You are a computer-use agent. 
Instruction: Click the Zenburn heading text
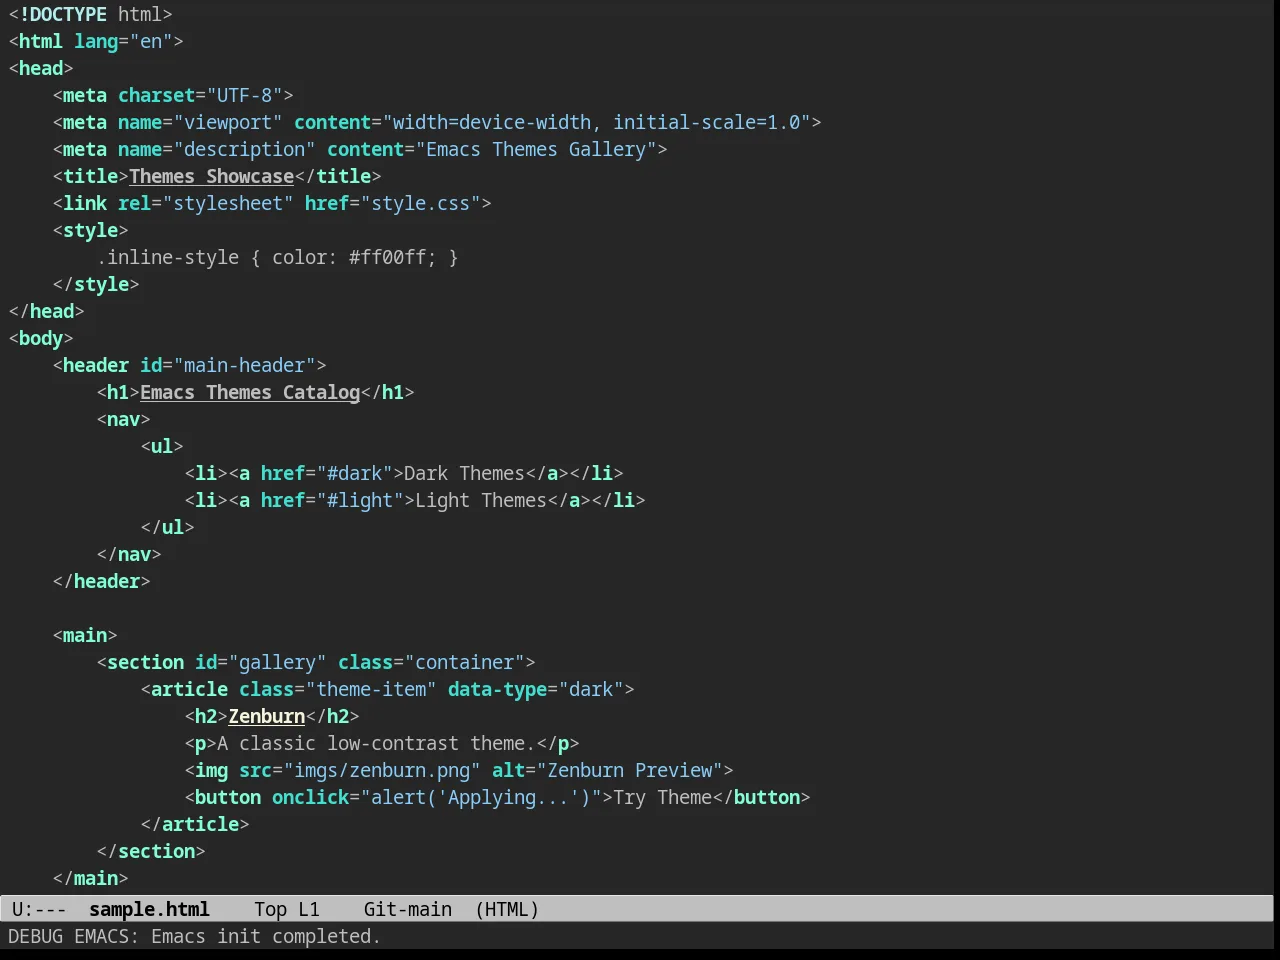click(x=267, y=716)
